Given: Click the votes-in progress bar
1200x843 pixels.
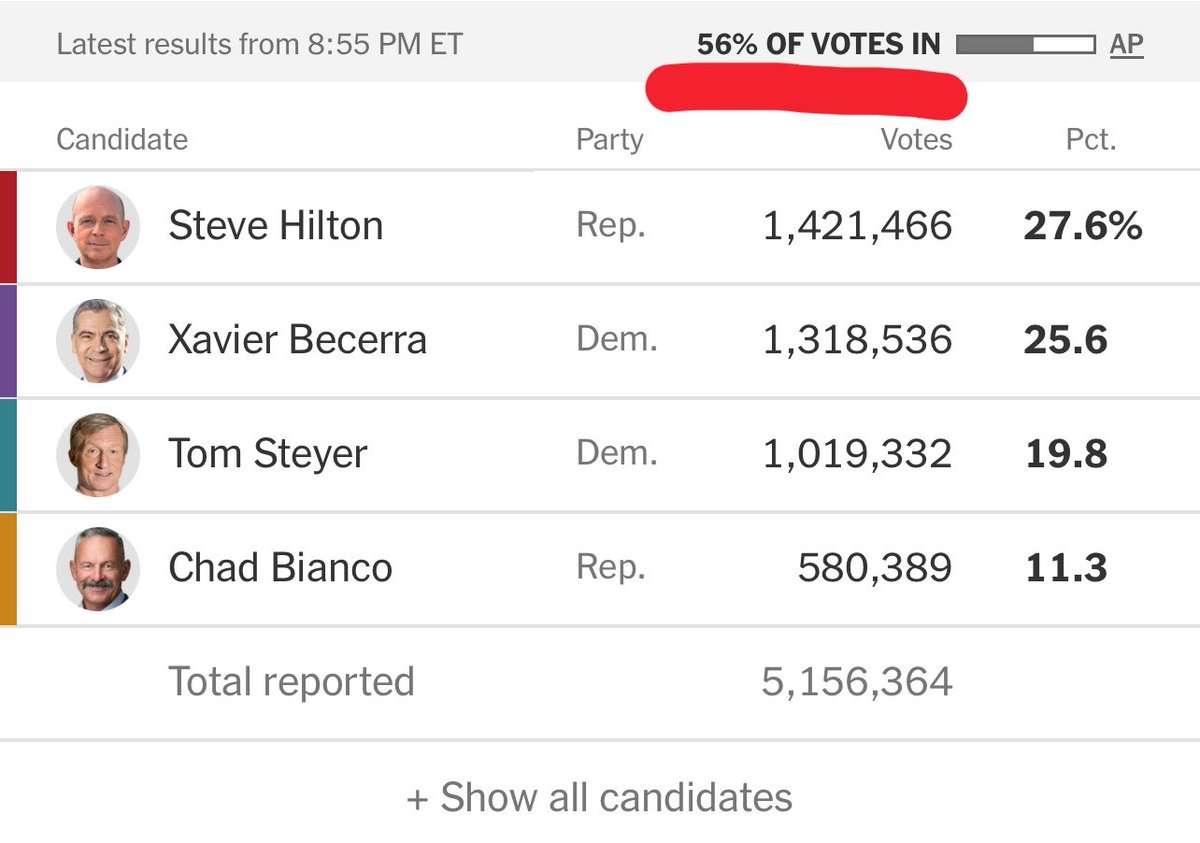Looking at the screenshot, I should pyautogui.click(x=1025, y=44).
